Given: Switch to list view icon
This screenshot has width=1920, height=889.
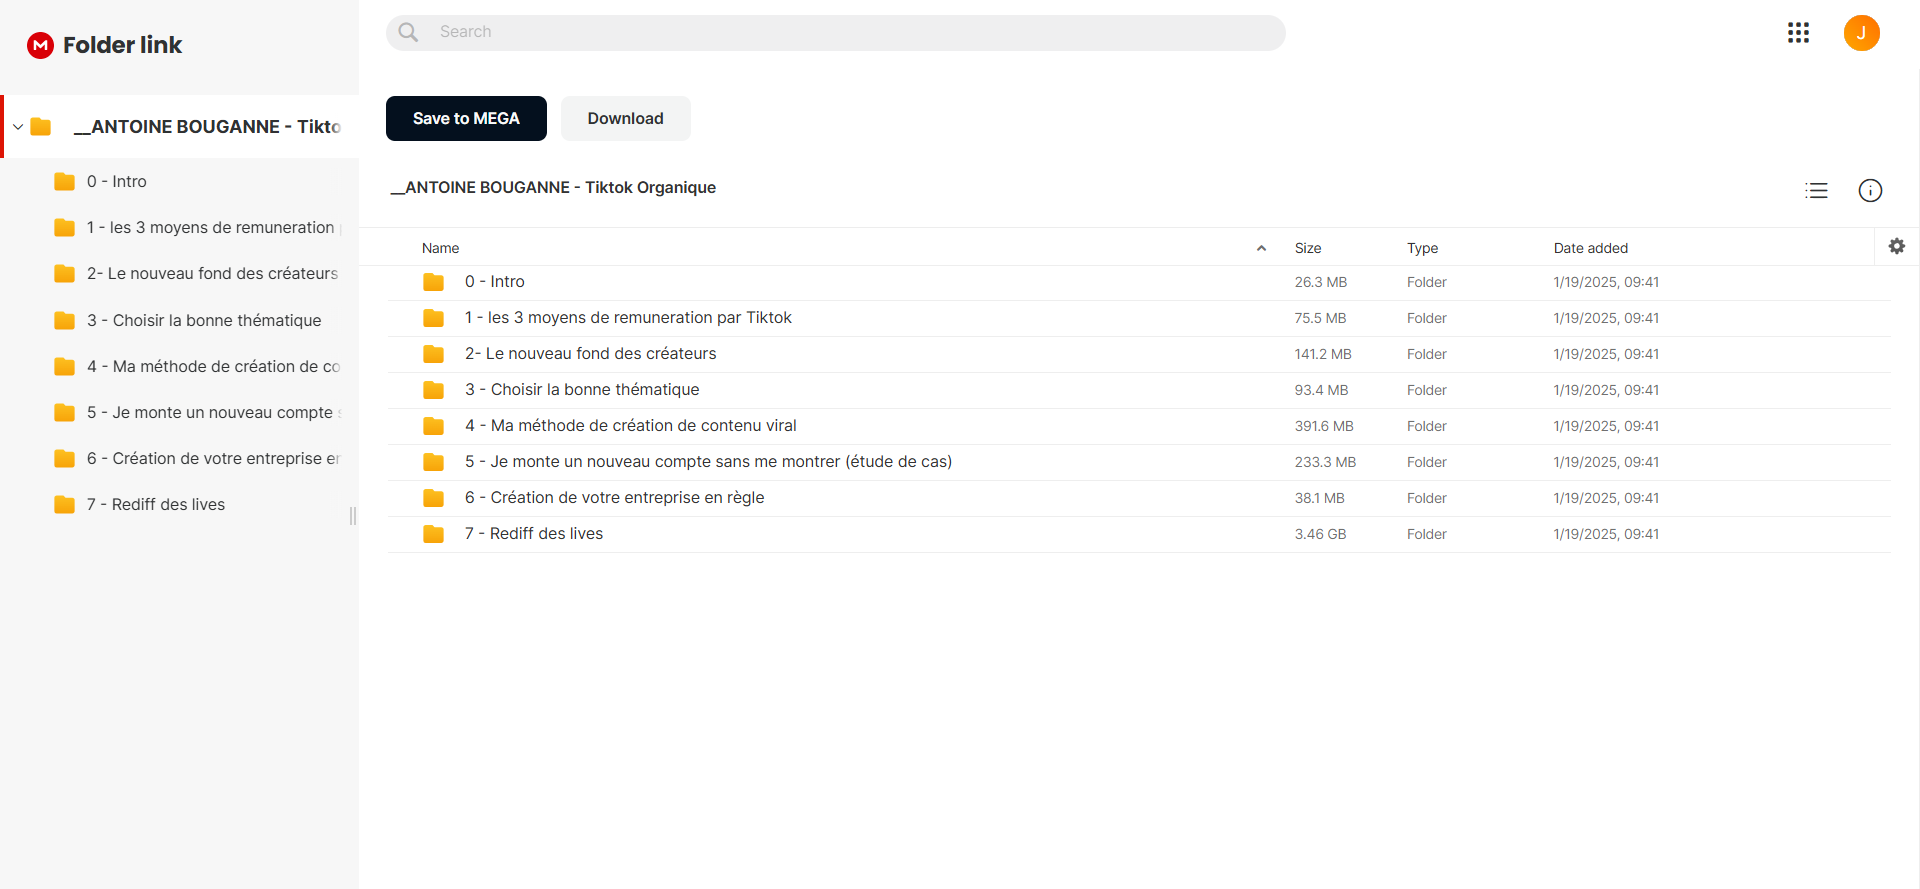Looking at the screenshot, I should (1816, 191).
